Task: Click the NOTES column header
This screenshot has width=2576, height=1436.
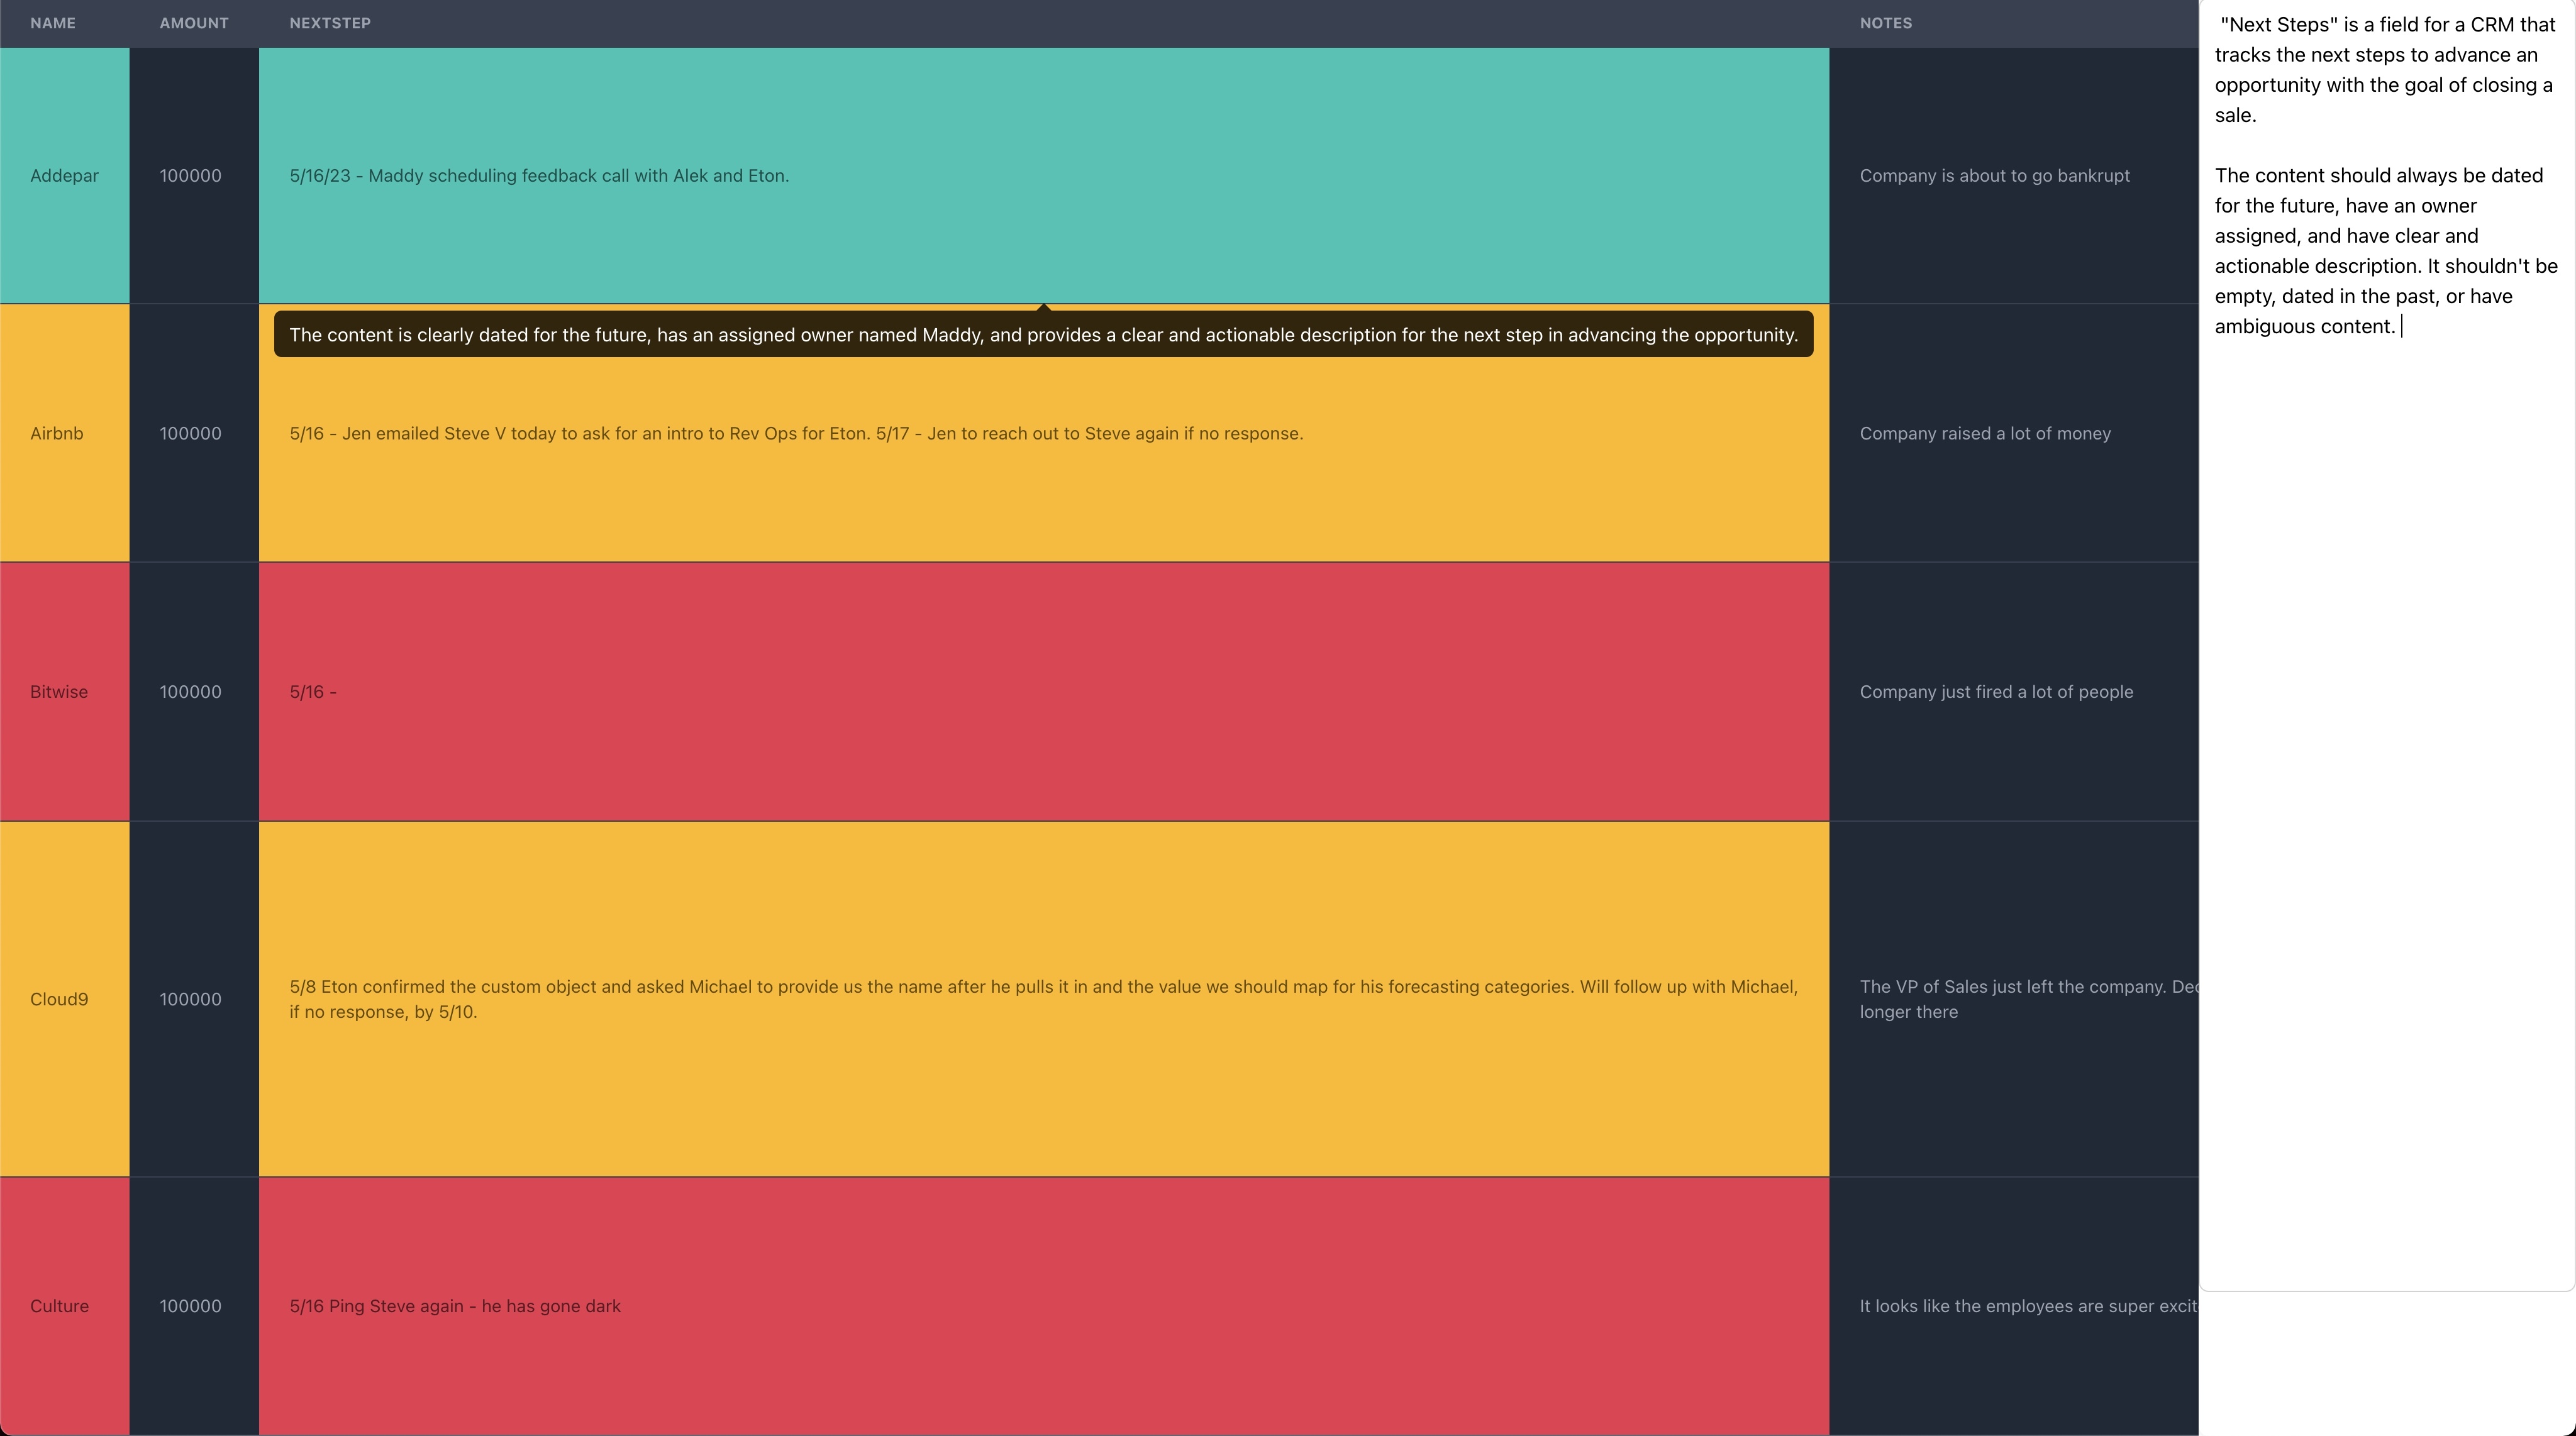Action: (x=1885, y=23)
